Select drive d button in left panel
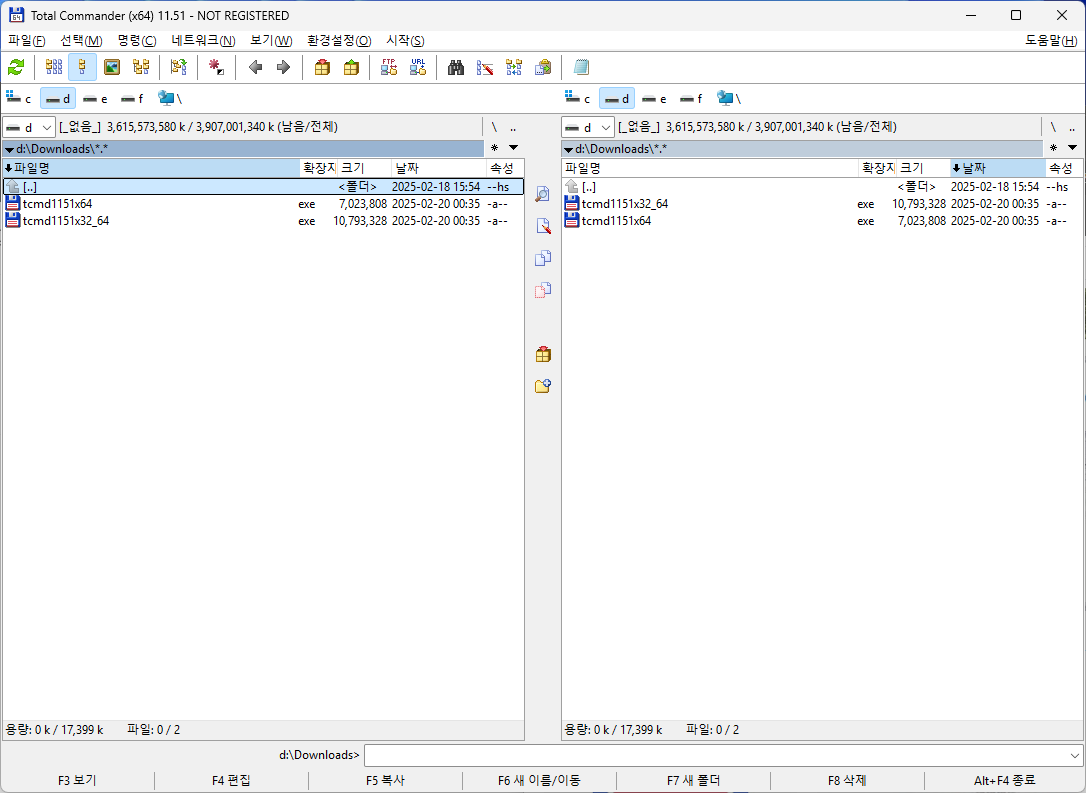The height and width of the screenshot is (793, 1086). pos(57,99)
